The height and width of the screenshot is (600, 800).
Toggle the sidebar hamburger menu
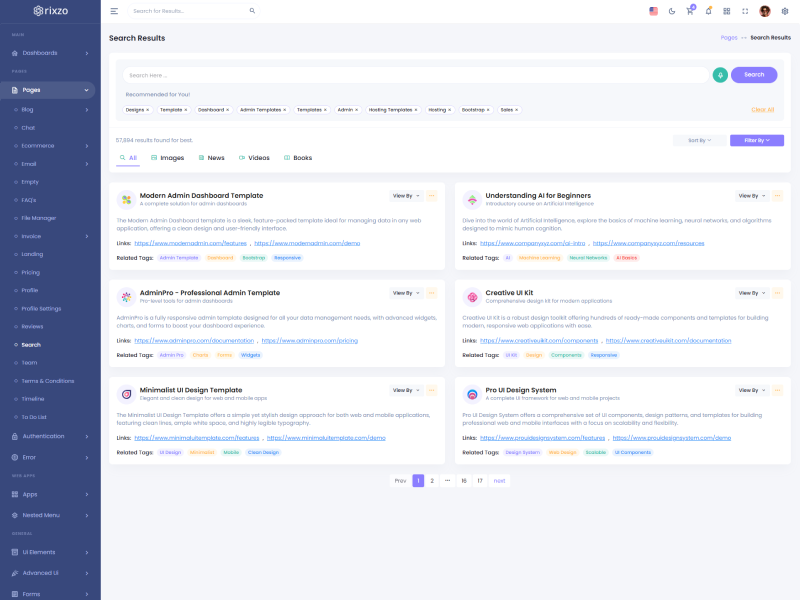coord(114,11)
